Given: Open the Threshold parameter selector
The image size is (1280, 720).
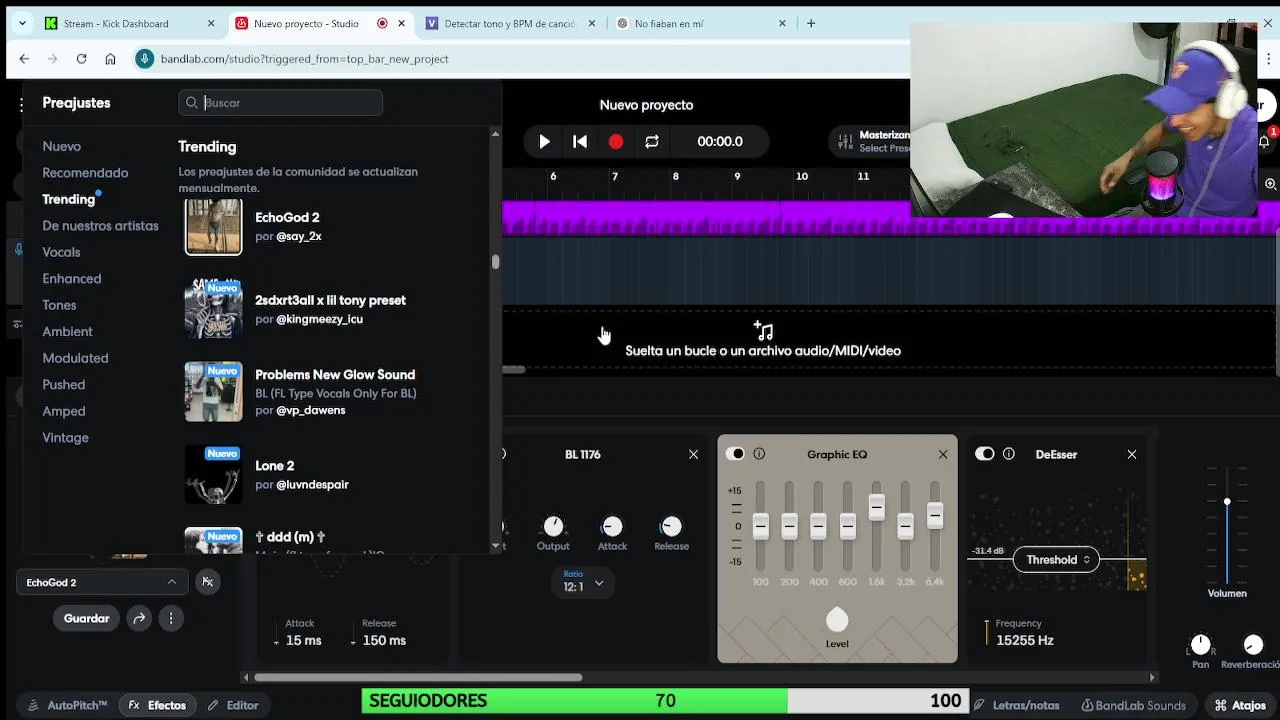Looking at the screenshot, I should click(x=1057, y=560).
